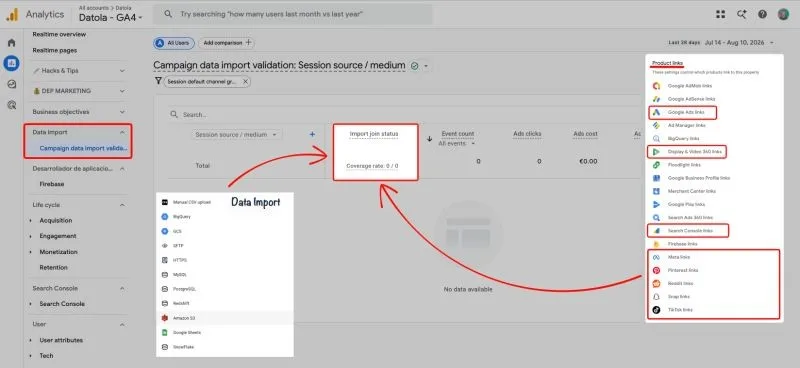The image size is (800, 368).
Task: Open the Datola - GA4 property selector
Action: pyautogui.click(x=111, y=18)
